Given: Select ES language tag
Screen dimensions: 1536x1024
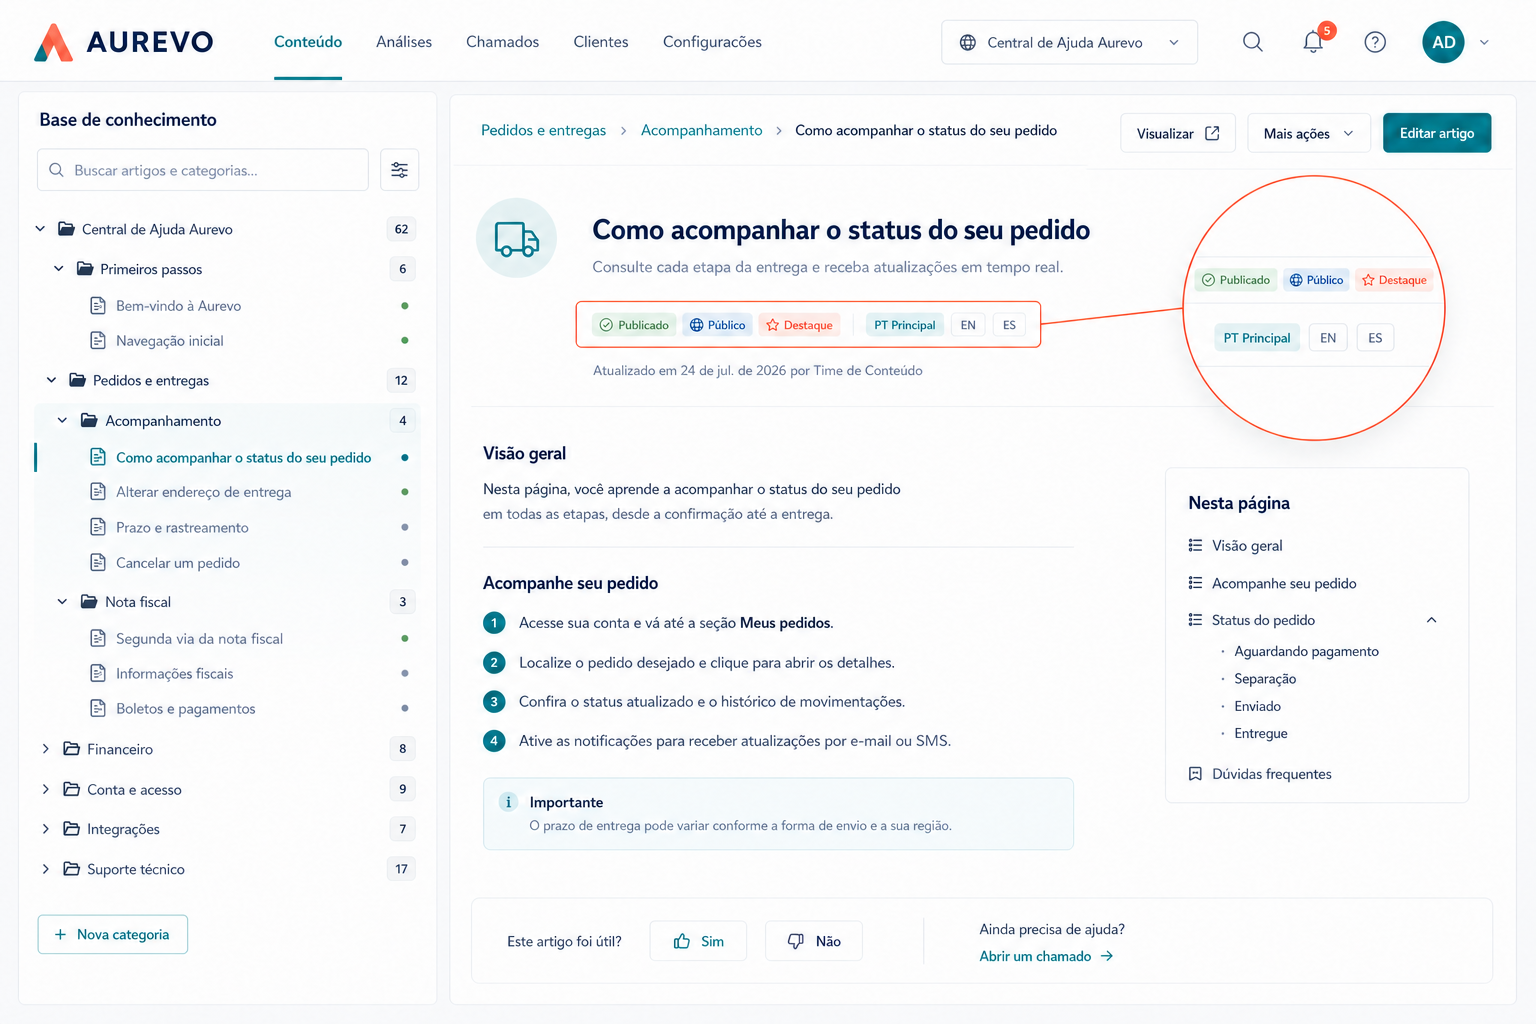Looking at the screenshot, I should (1009, 325).
